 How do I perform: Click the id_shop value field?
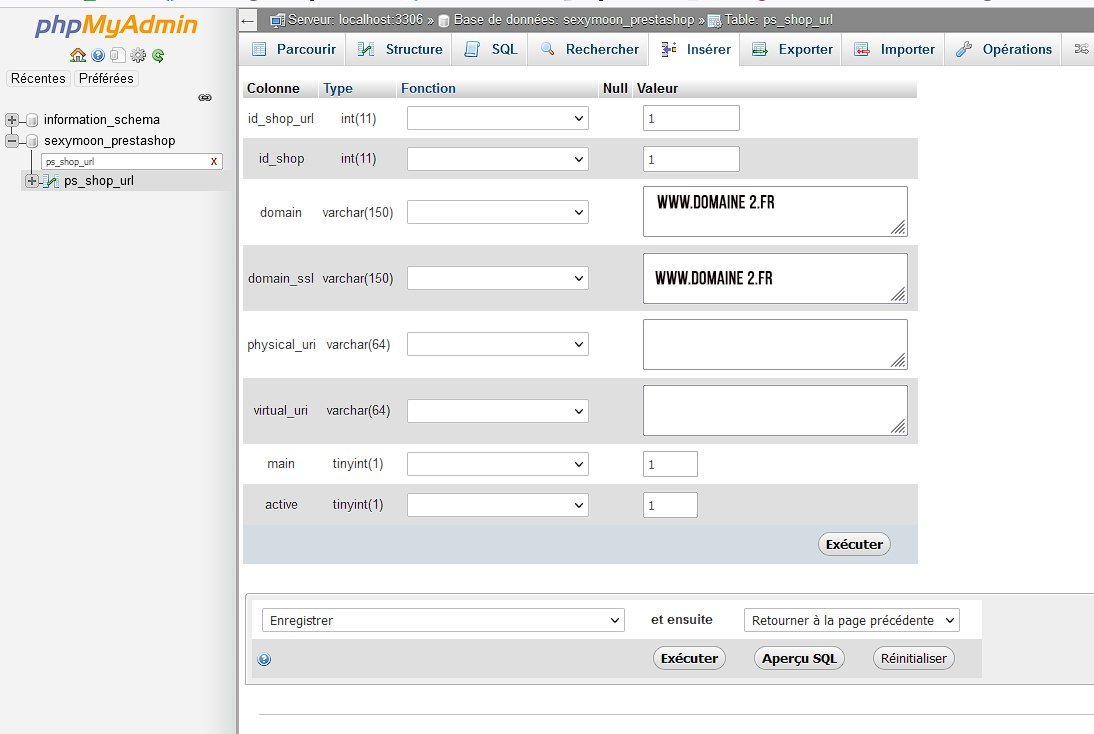(691, 159)
